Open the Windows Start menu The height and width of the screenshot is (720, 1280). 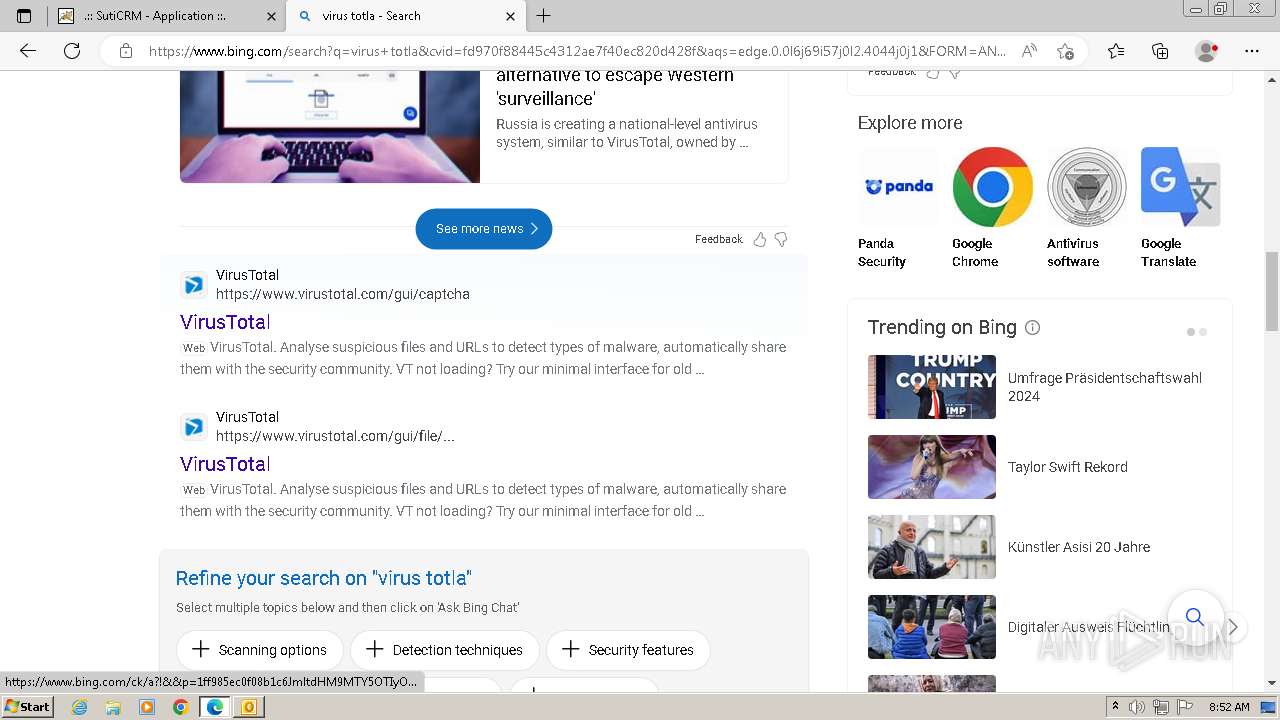27,707
